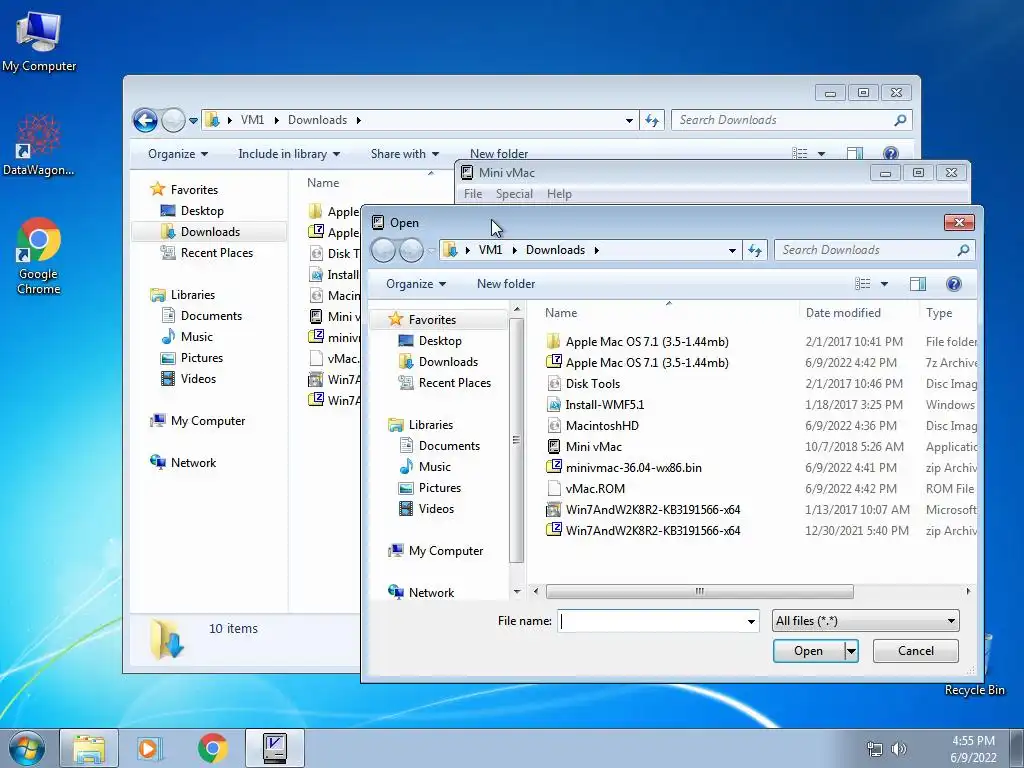Click the navigation pane vertical scrollbar
The height and width of the screenshot is (768, 1024).
click(517, 441)
